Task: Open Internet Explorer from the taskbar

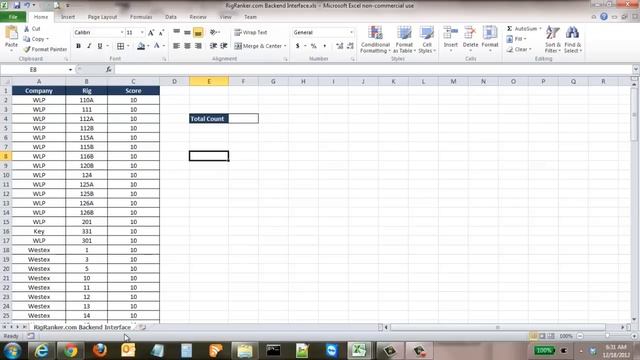Action: point(41,351)
